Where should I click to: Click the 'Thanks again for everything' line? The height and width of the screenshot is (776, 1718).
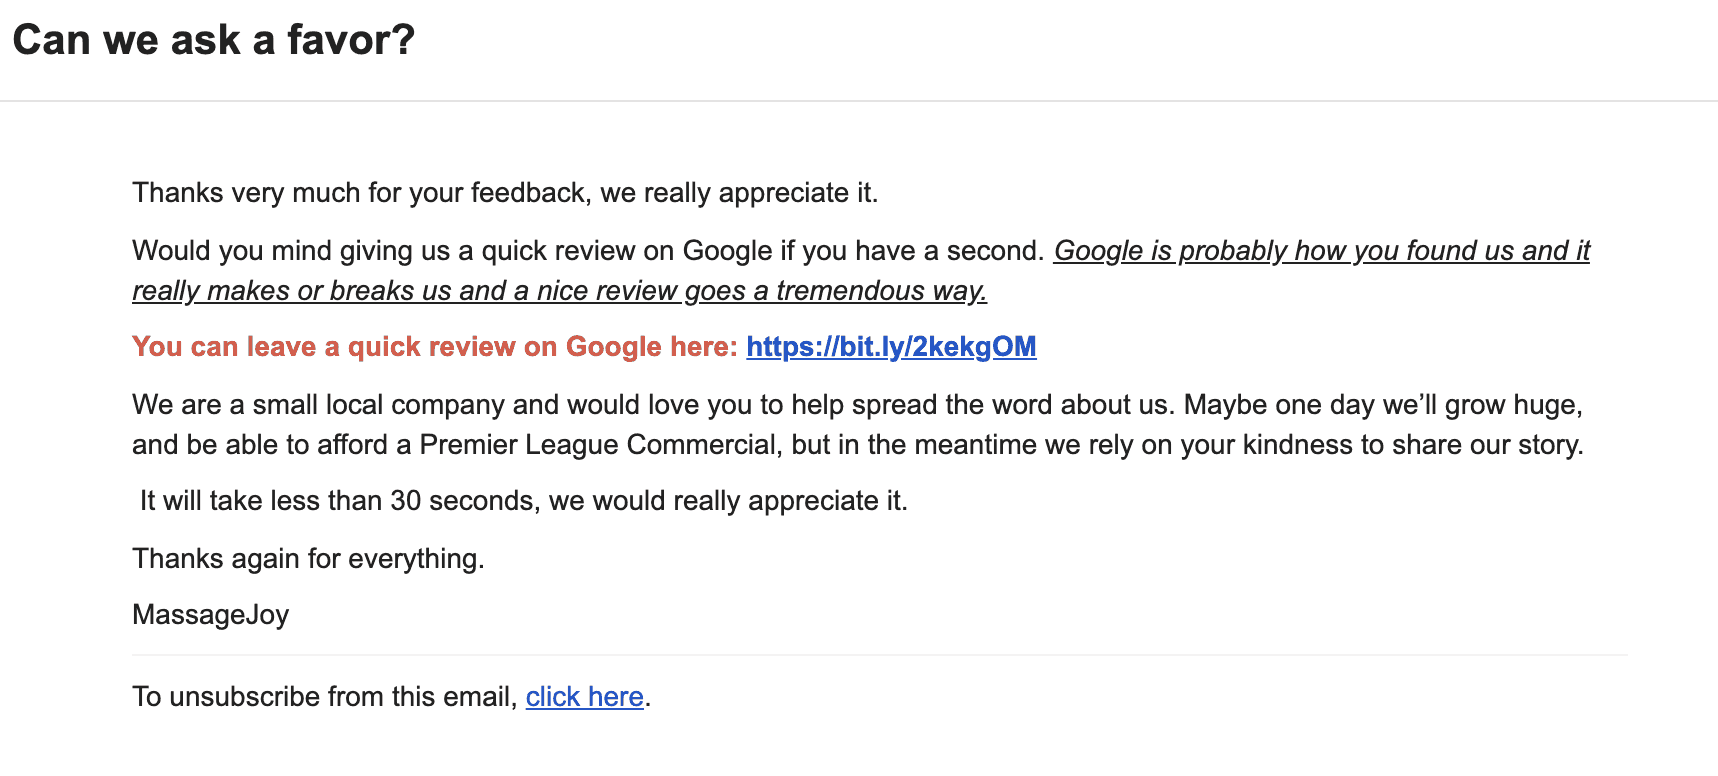(308, 559)
